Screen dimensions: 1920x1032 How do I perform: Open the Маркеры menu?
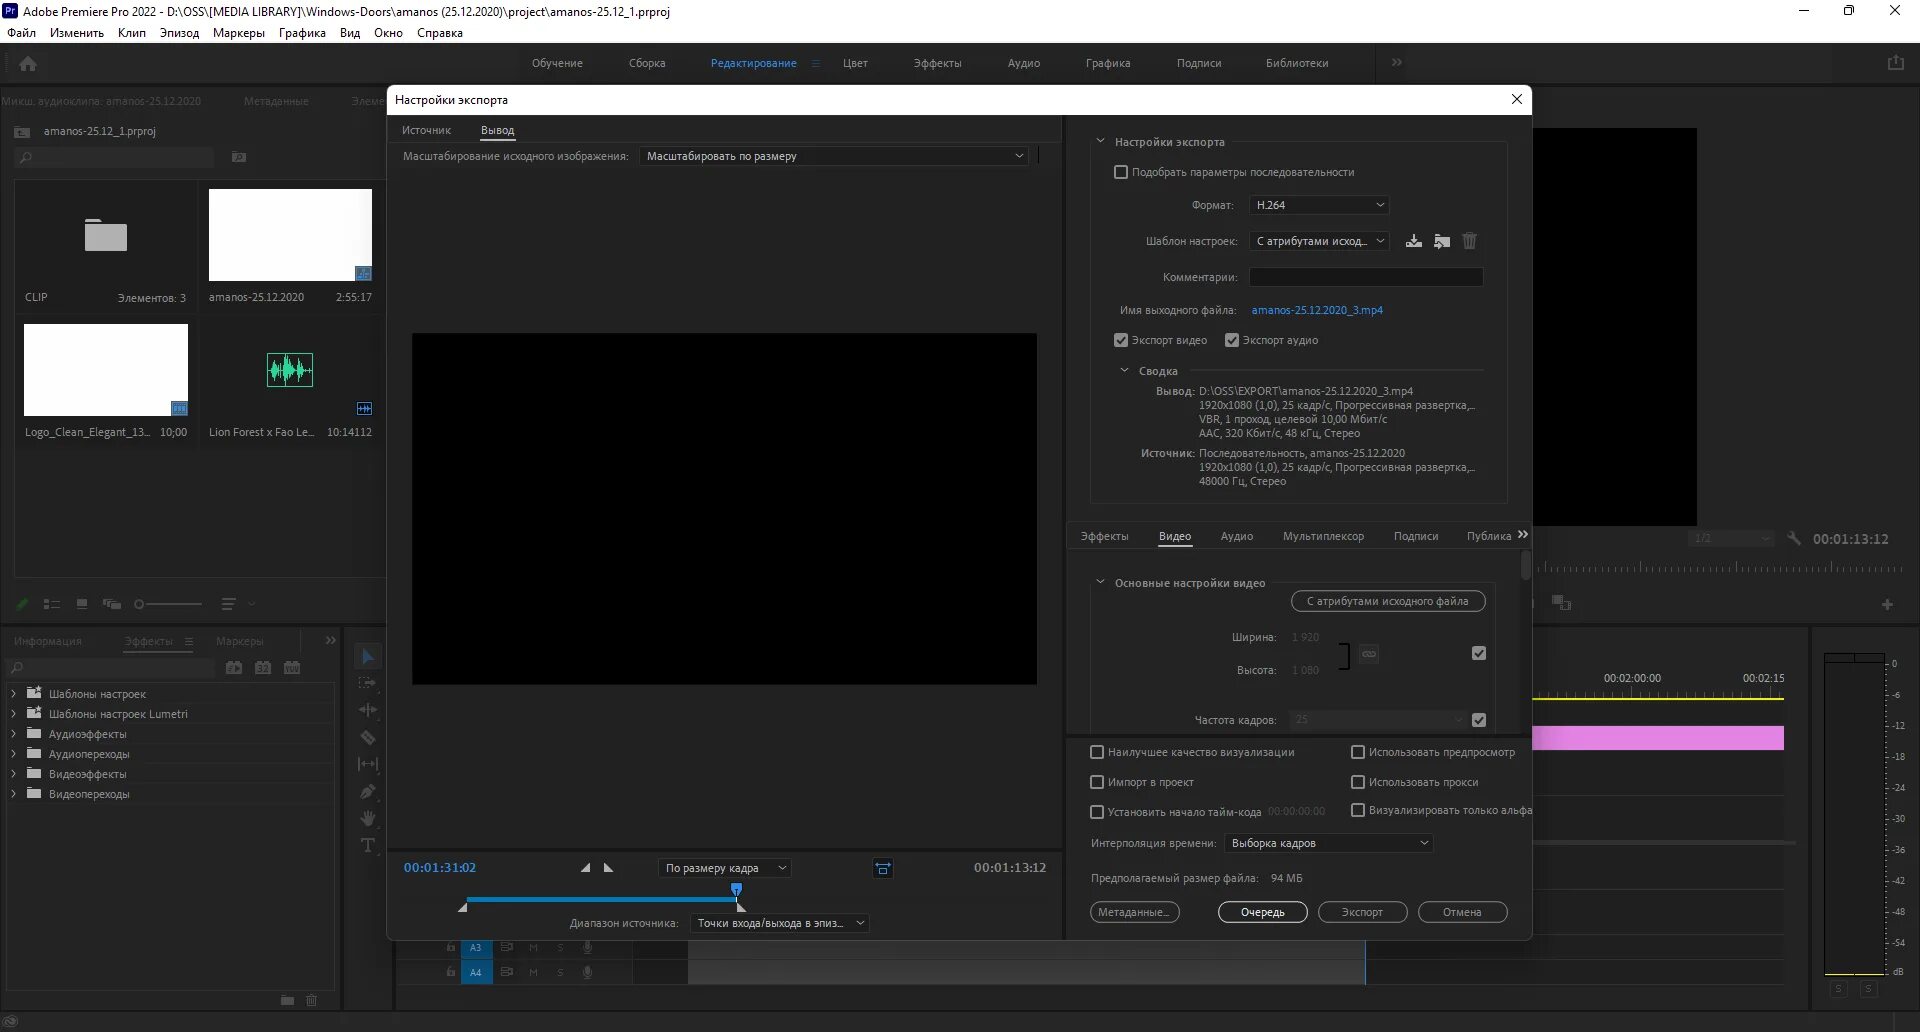coord(236,33)
